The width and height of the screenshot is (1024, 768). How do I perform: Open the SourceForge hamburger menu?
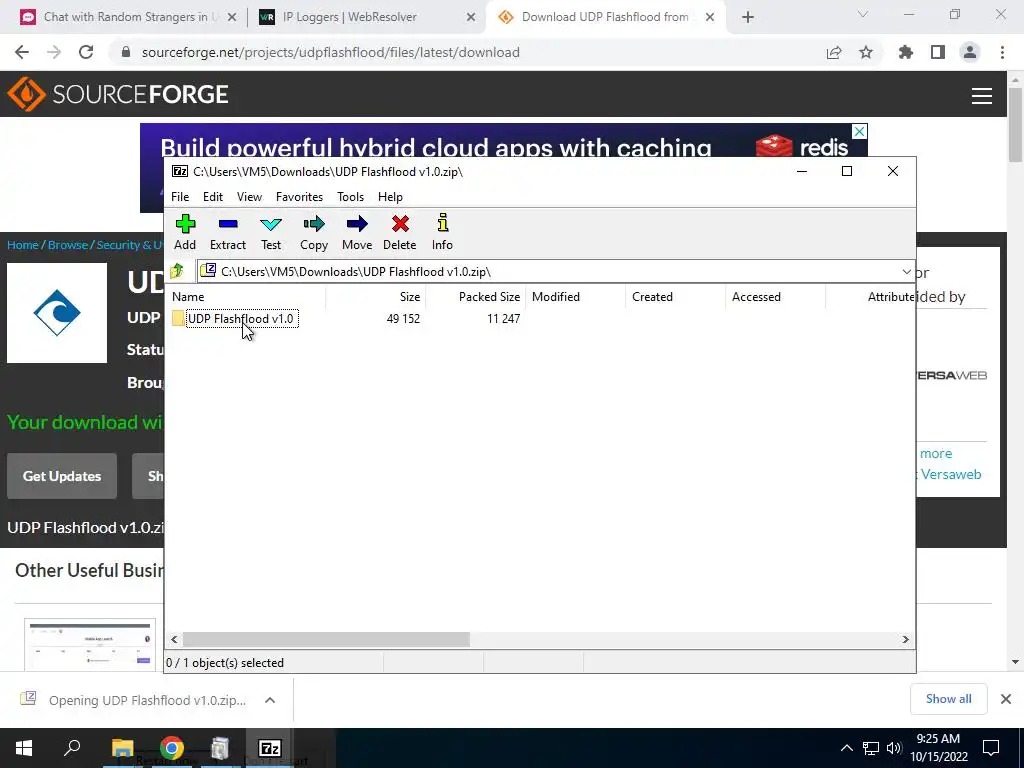pyautogui.click(x=982, y=96)
